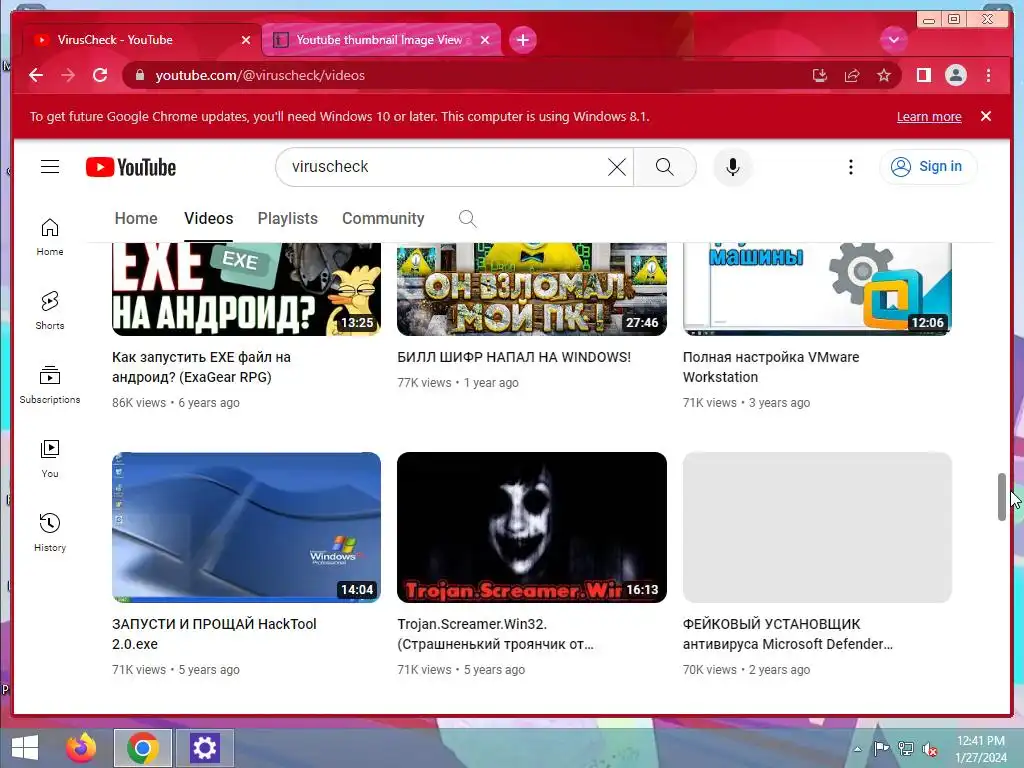Image resolution: width=1024 pixels, height=768 pixels.
Task: Open the Trojan.Screamer video thumbnail
Action: pyautogui.click(x=532, y=527)
